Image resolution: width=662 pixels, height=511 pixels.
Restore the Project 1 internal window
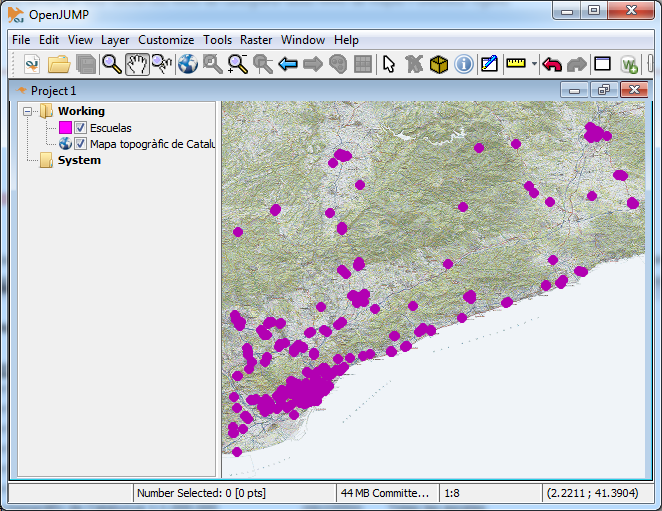coord(604,90)
